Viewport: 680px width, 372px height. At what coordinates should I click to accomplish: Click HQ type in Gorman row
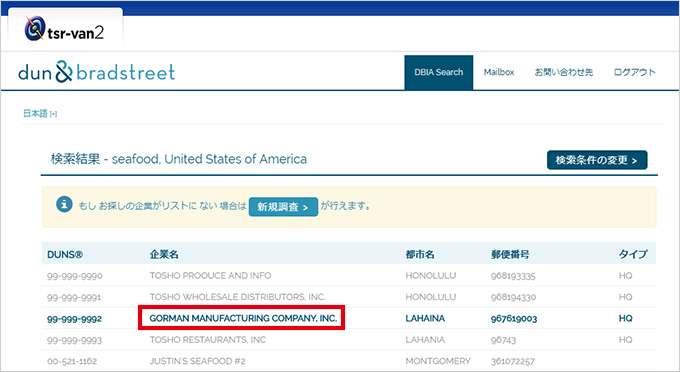625,318
